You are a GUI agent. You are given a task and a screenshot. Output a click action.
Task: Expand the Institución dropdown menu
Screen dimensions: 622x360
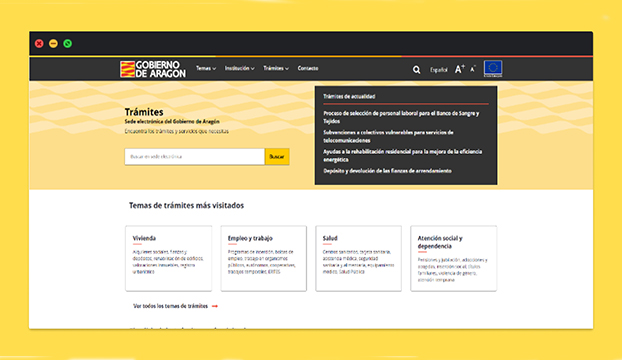(x=240, y=69)
